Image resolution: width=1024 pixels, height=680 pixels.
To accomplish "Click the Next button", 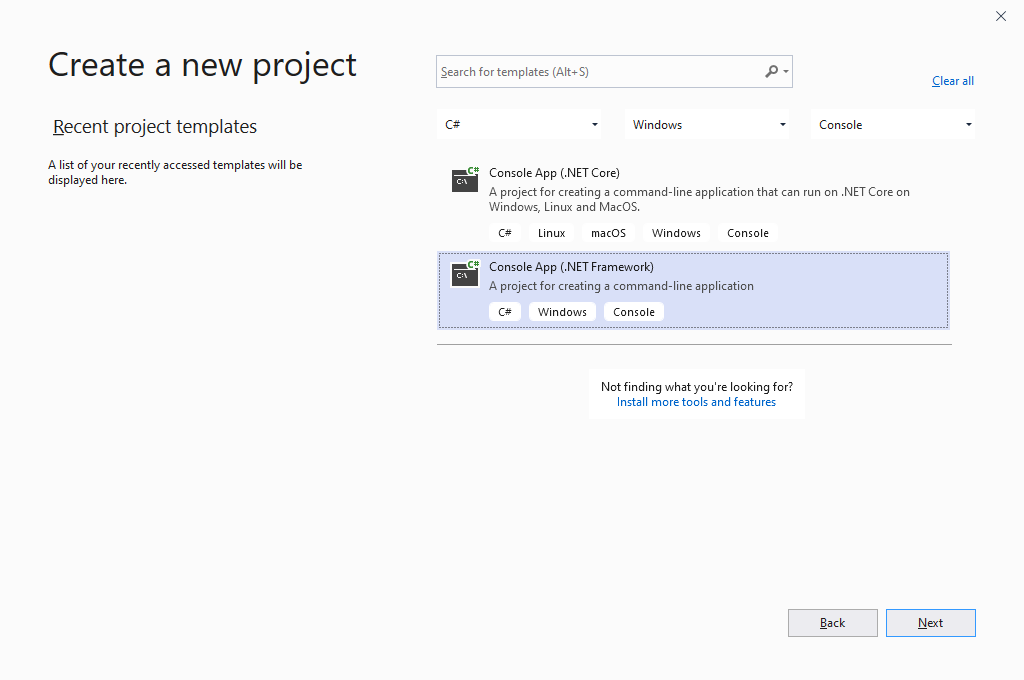I will click(x=931, y=623).
